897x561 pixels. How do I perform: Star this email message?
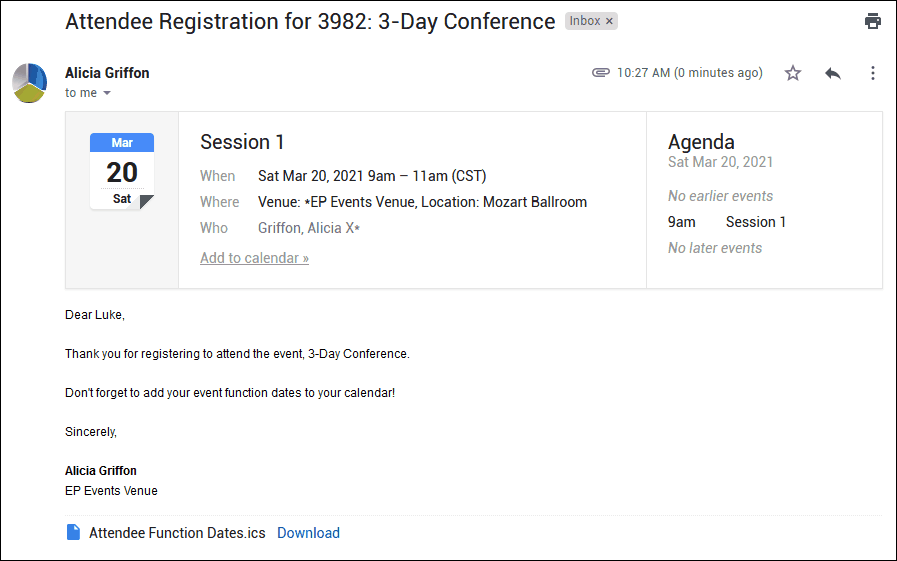coord(792,73)
